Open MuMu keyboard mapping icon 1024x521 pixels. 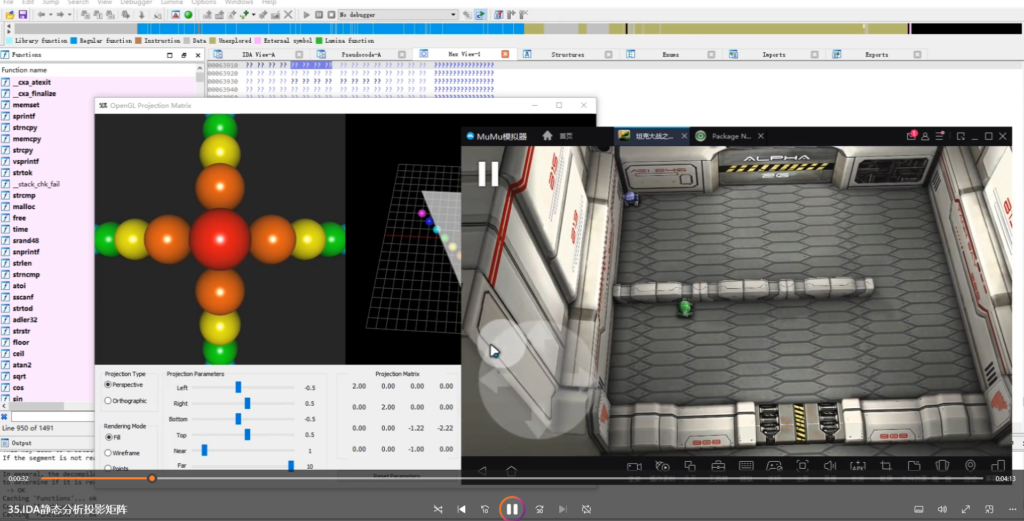click(x=746, y=466)
